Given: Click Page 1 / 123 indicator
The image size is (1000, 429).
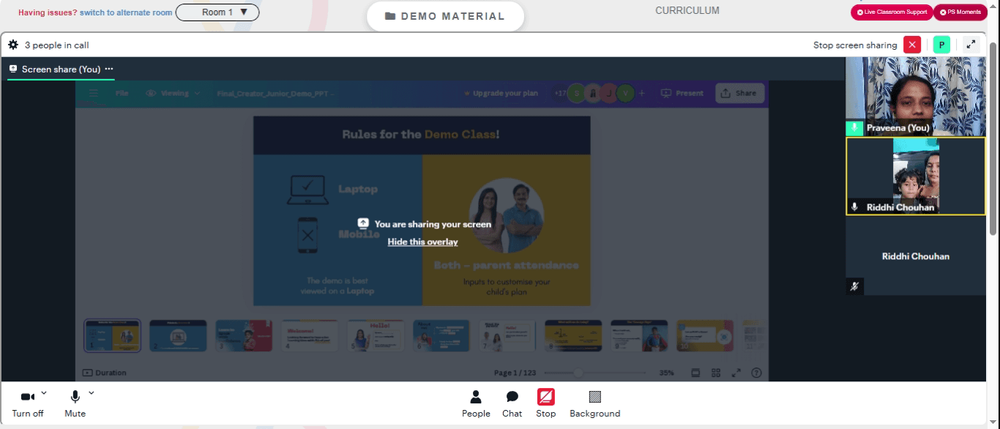Looking at the screenshot, I should tap(515, 373).
